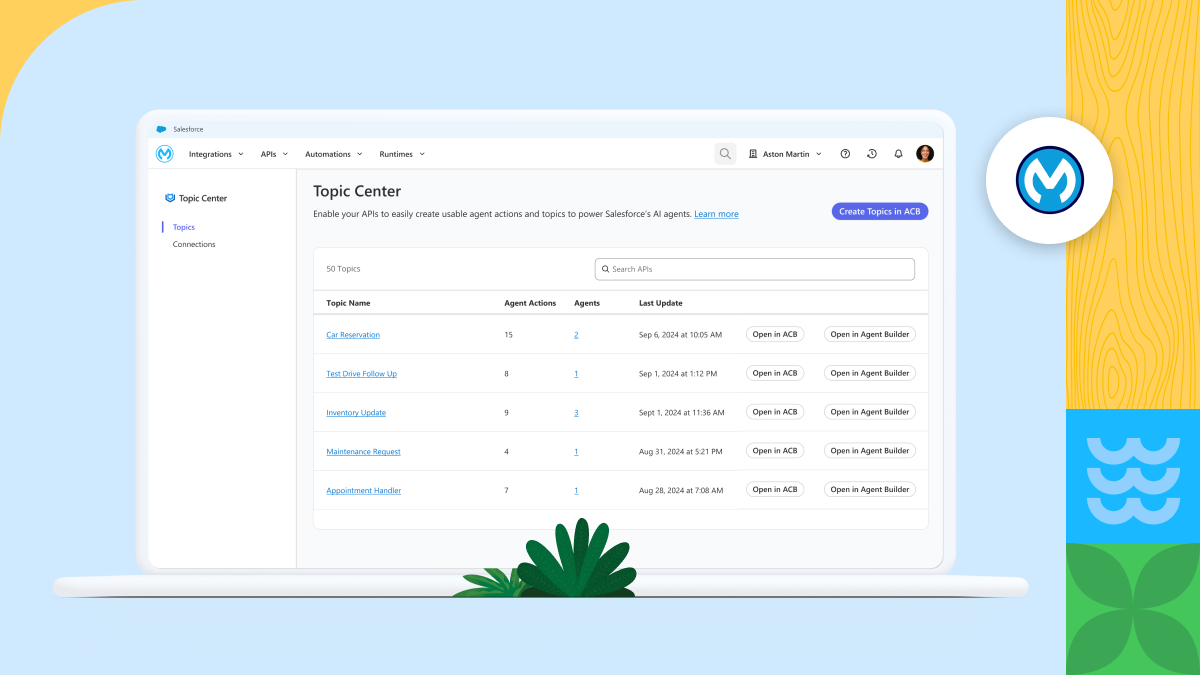
Task: Open the global search magnifier icon
Action: click(725, 153)
